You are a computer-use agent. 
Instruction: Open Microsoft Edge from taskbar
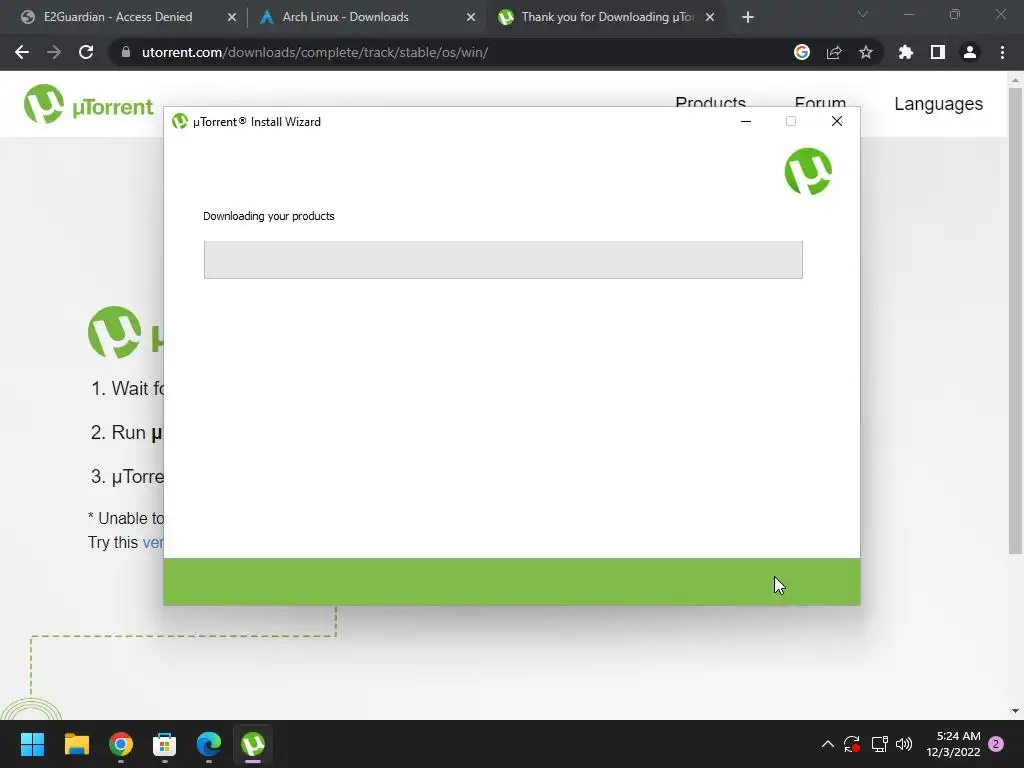(209, 744)
